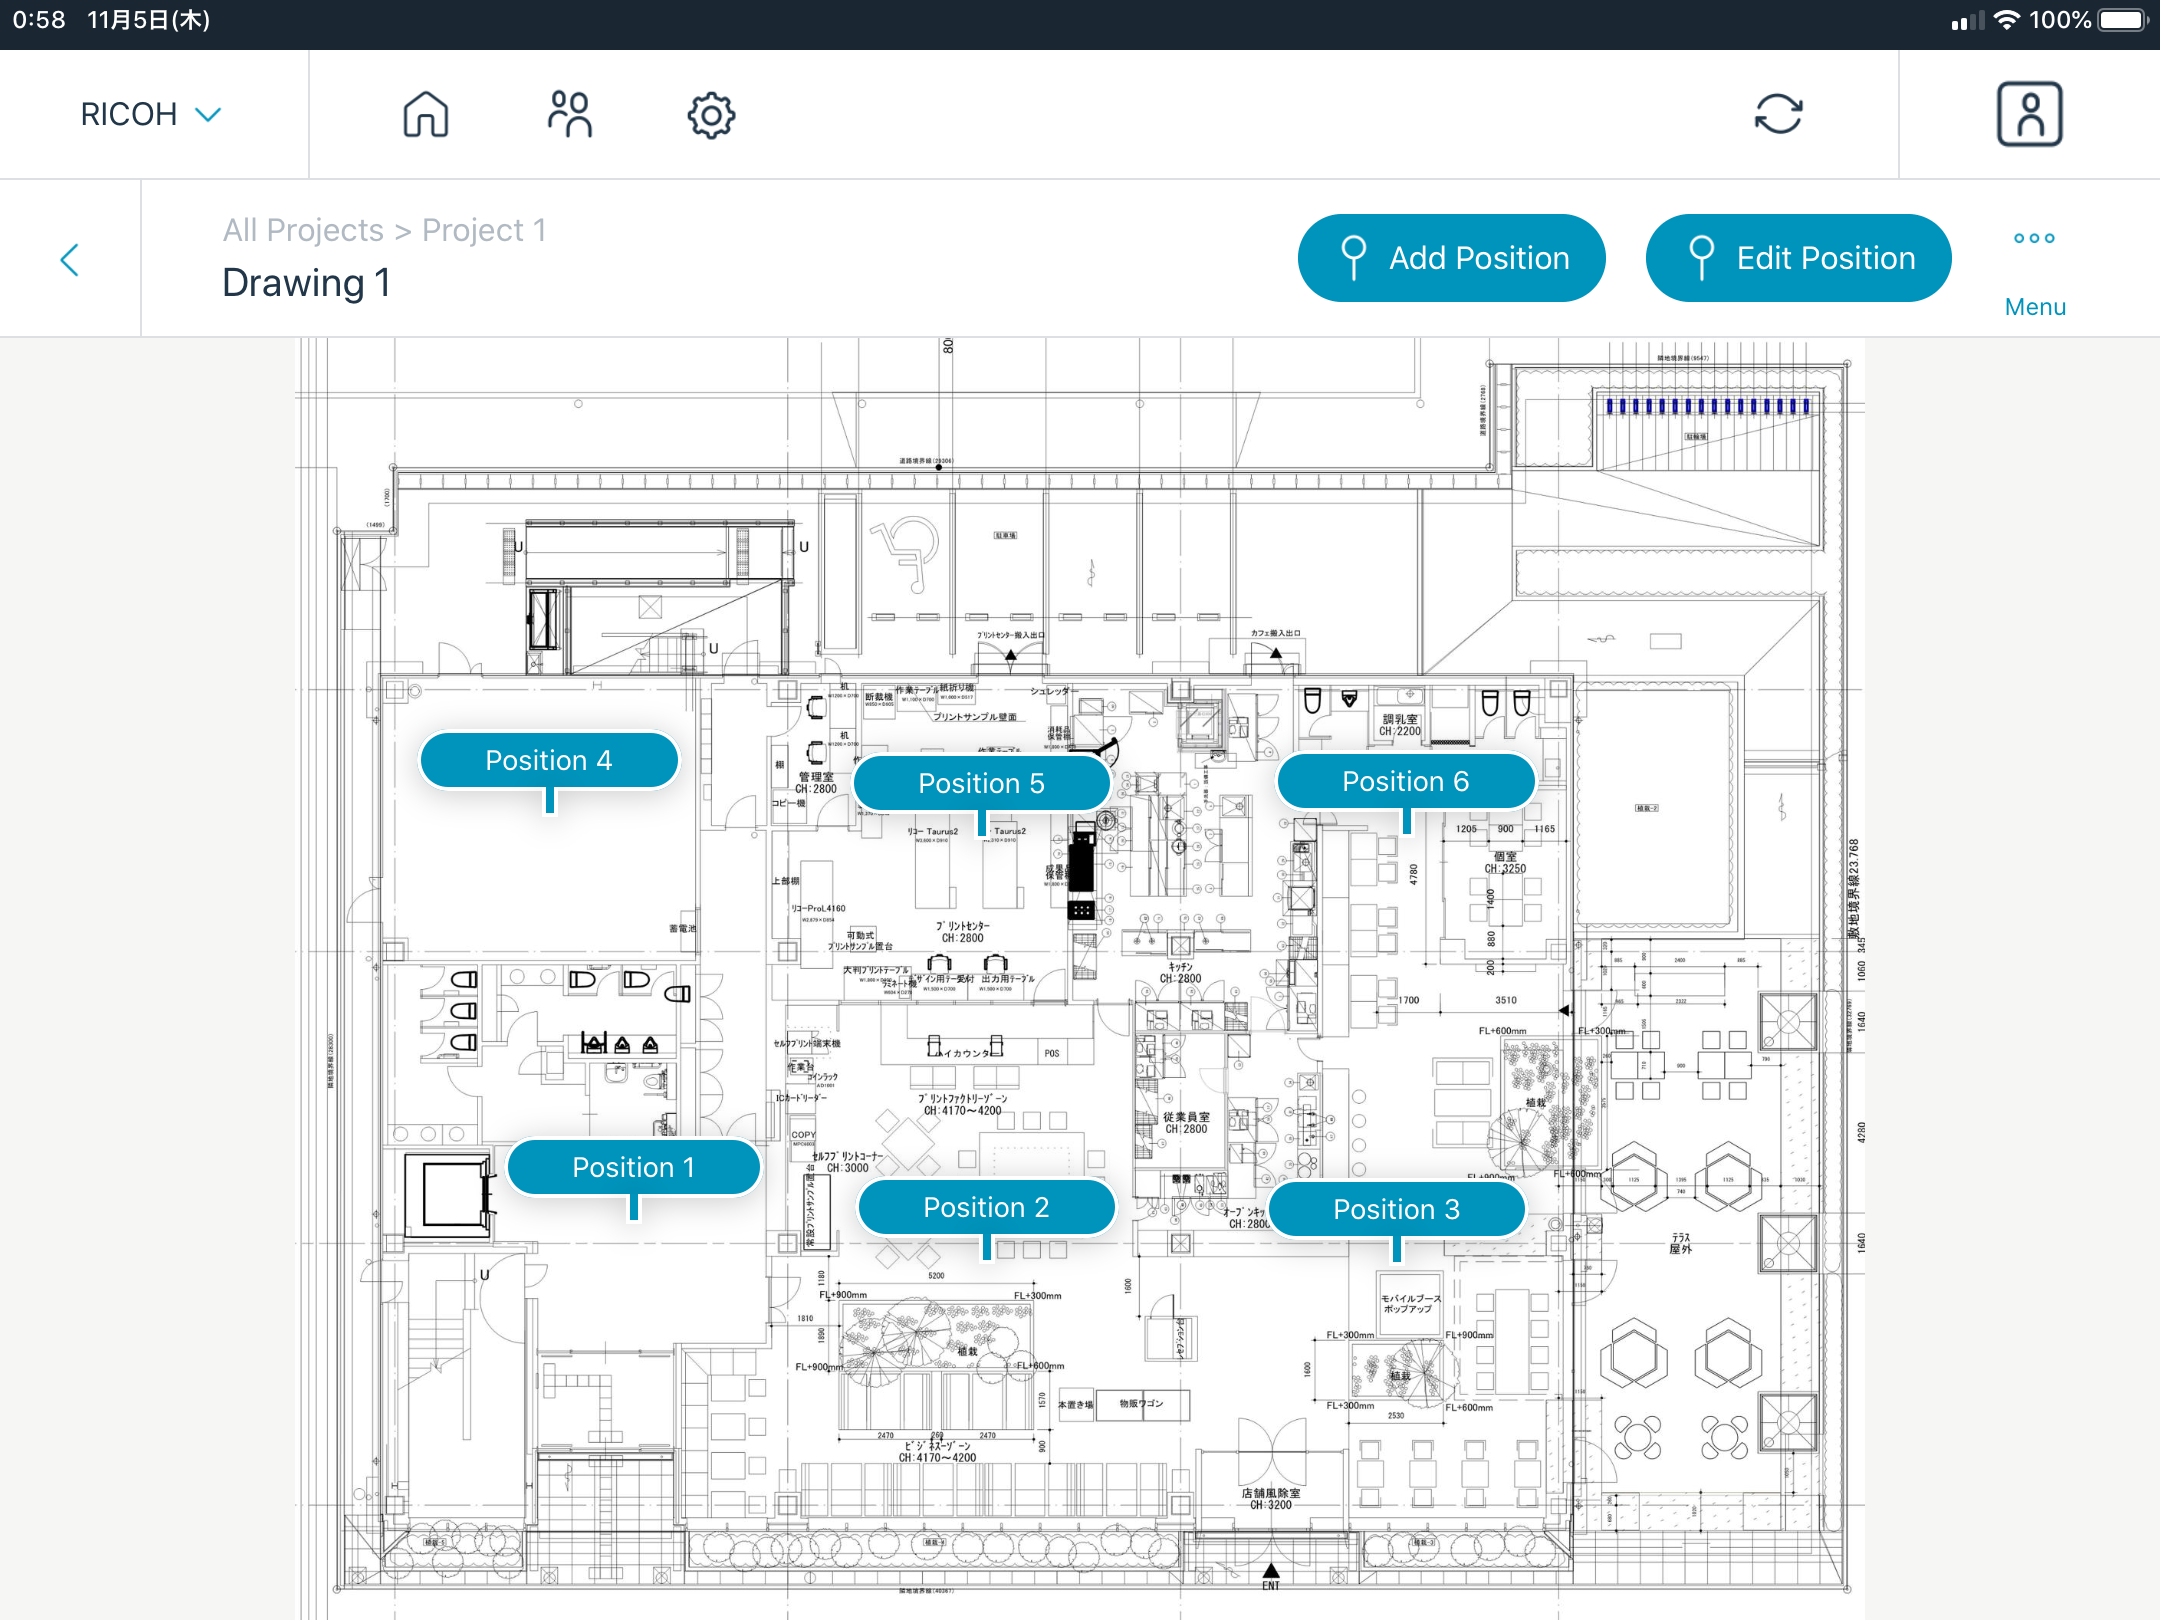Open the settings gear icon
Screen dimensions: 2160x1620
[711, 115]
